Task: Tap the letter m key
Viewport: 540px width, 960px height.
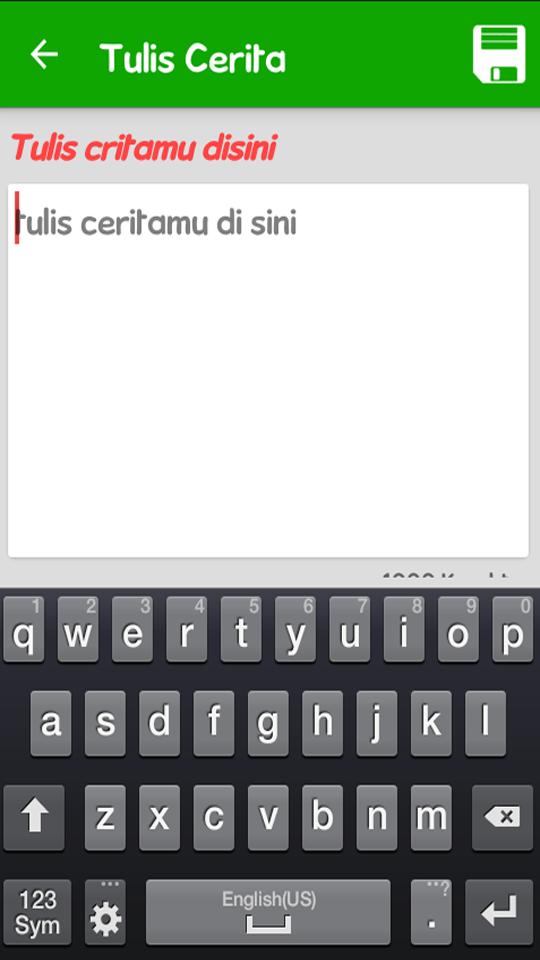Action: 431,817
